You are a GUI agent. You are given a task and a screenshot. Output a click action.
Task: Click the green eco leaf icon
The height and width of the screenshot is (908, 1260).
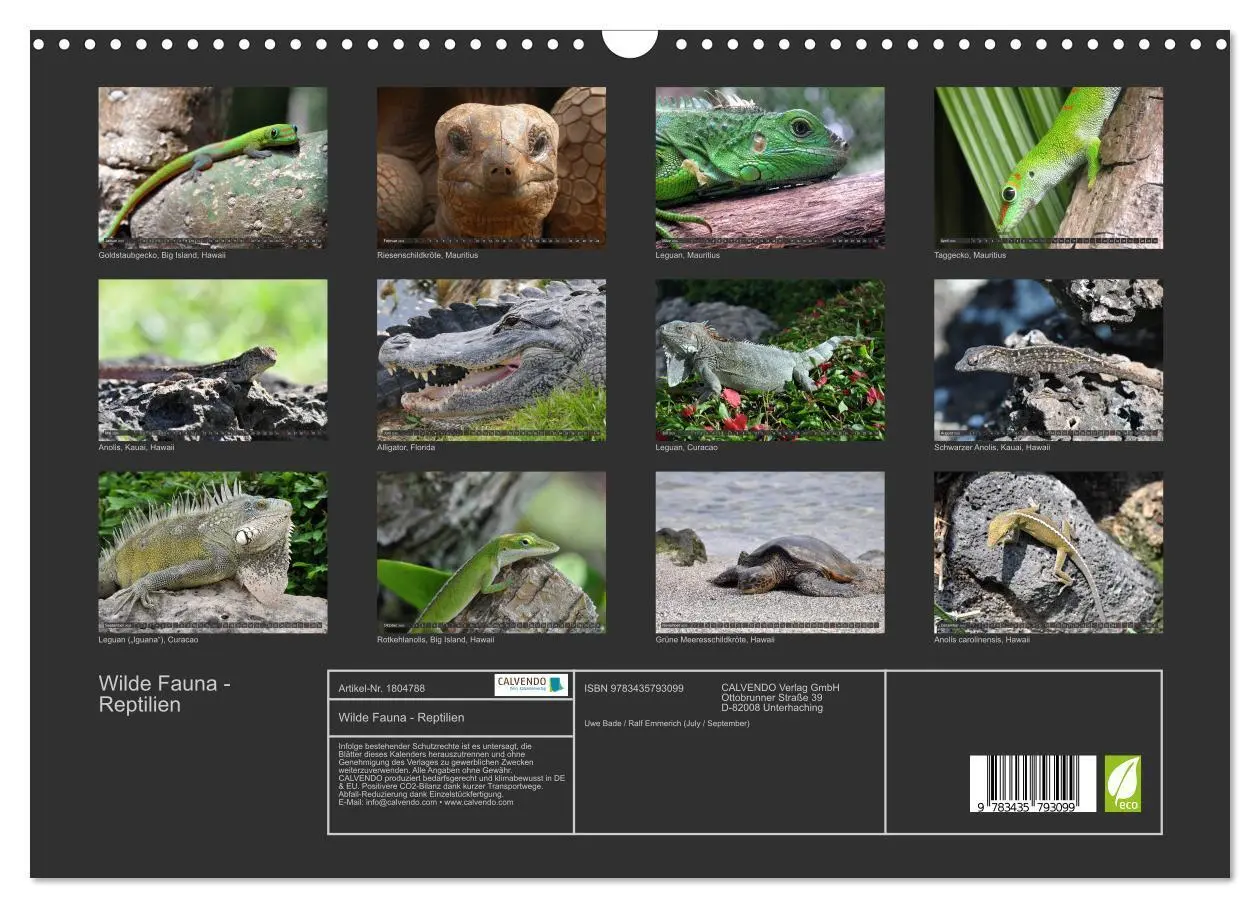pos(1122,783)
